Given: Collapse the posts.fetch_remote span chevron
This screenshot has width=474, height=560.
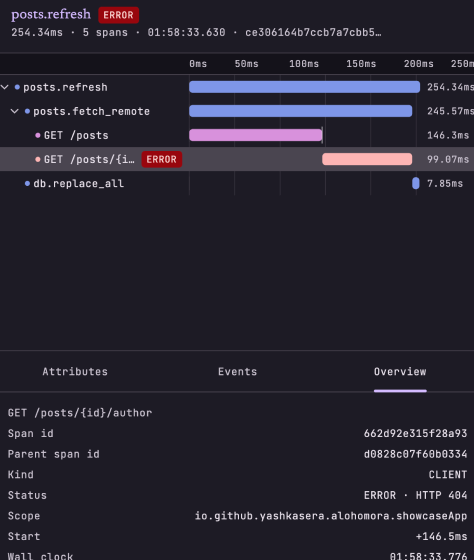Looking at the screenshot, I should (15, 111).
